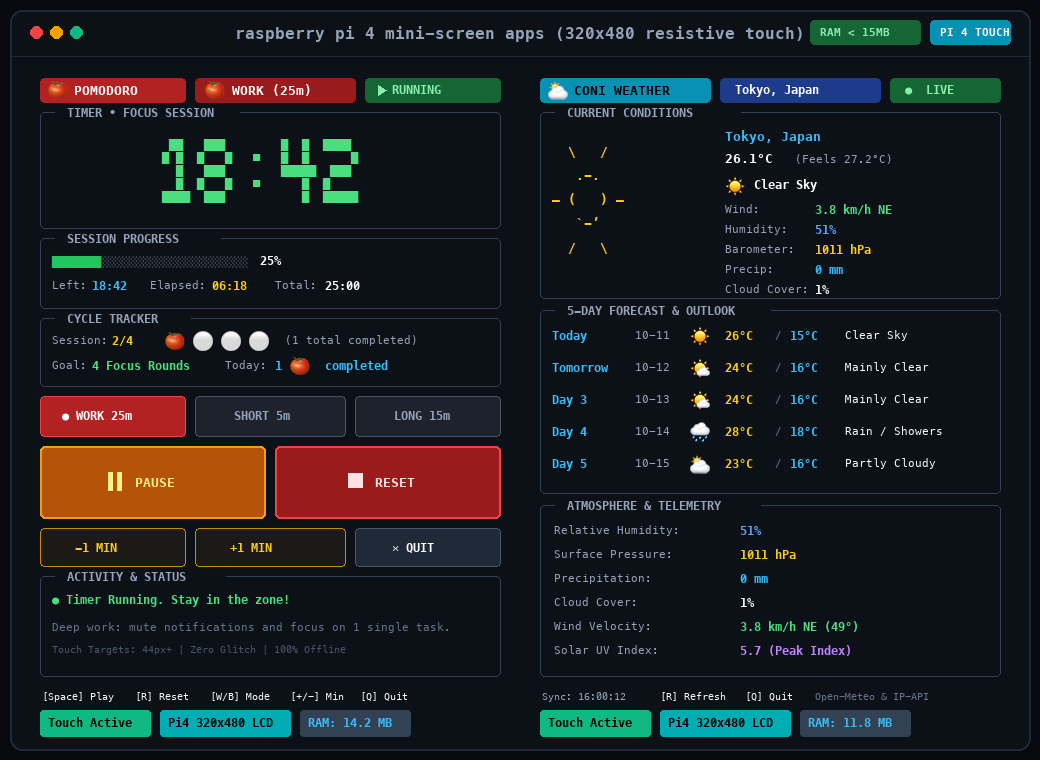Click the RAM < 15MB header badge
Image resolution: width=1040 pixels, height=760 pixels.
865,32
